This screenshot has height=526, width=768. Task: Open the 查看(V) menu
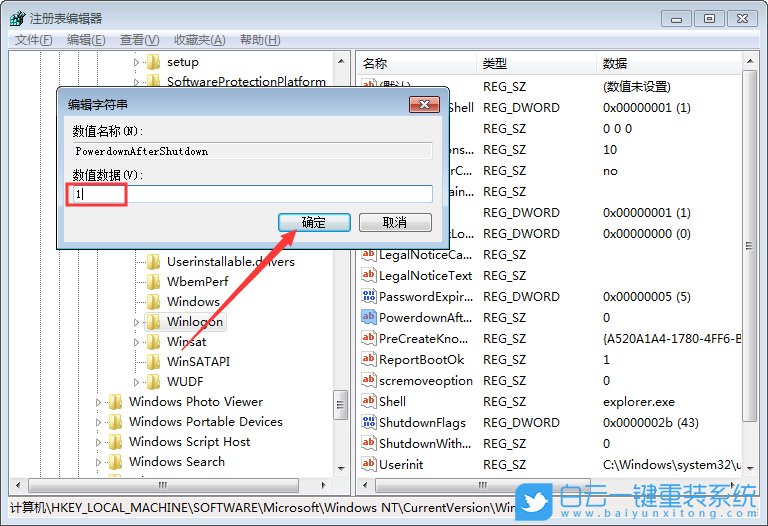click(x=140, y=40)
